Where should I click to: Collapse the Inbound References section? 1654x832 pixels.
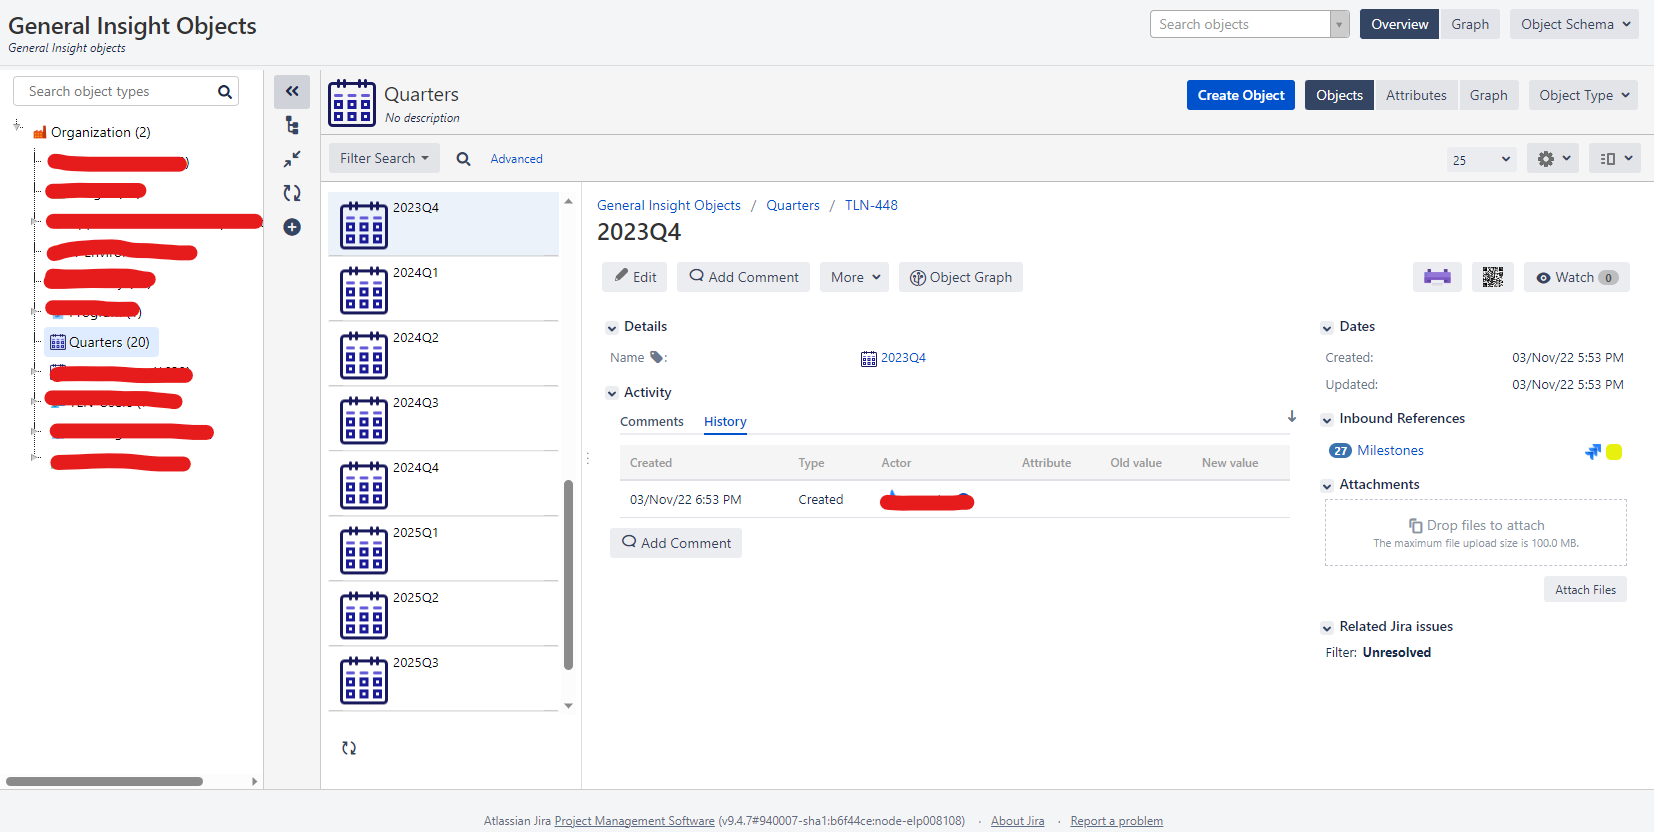click(x=1327, y=419)
